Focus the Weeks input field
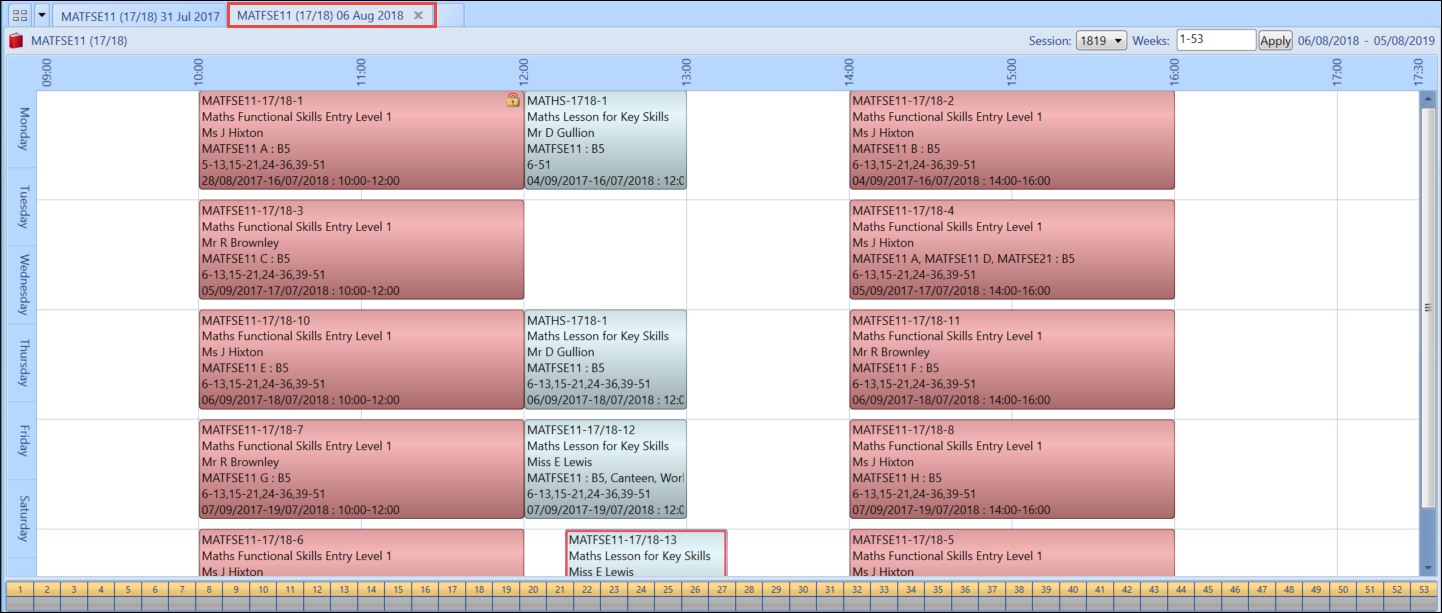The image size is (1442, 613). pyautogui.click(x=1216, y=40)
